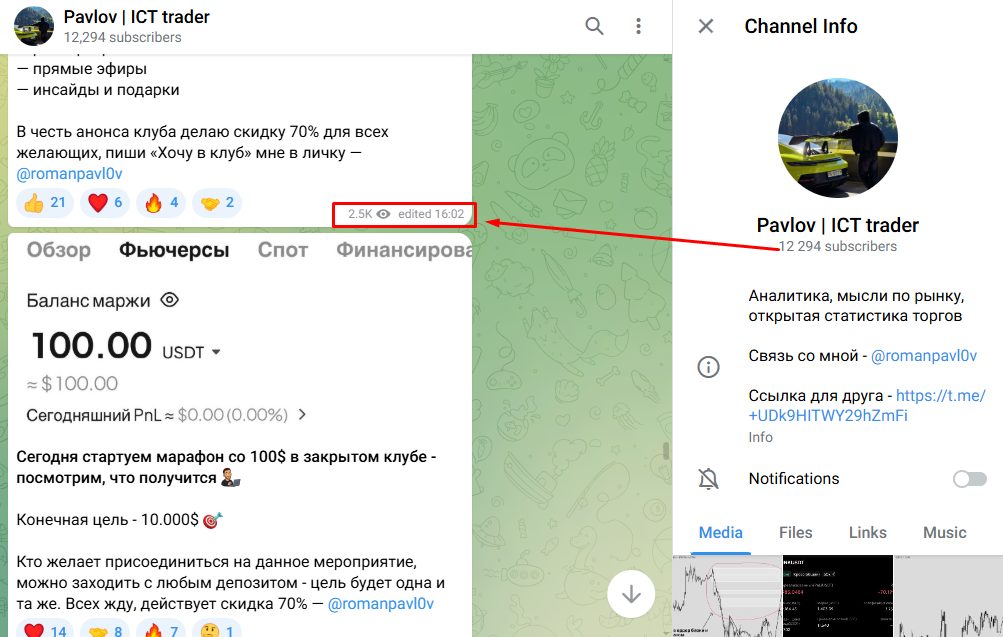Screen dimensions: 1003x637
Task: Toggle the Notifications switch
Action: point(969,479)
